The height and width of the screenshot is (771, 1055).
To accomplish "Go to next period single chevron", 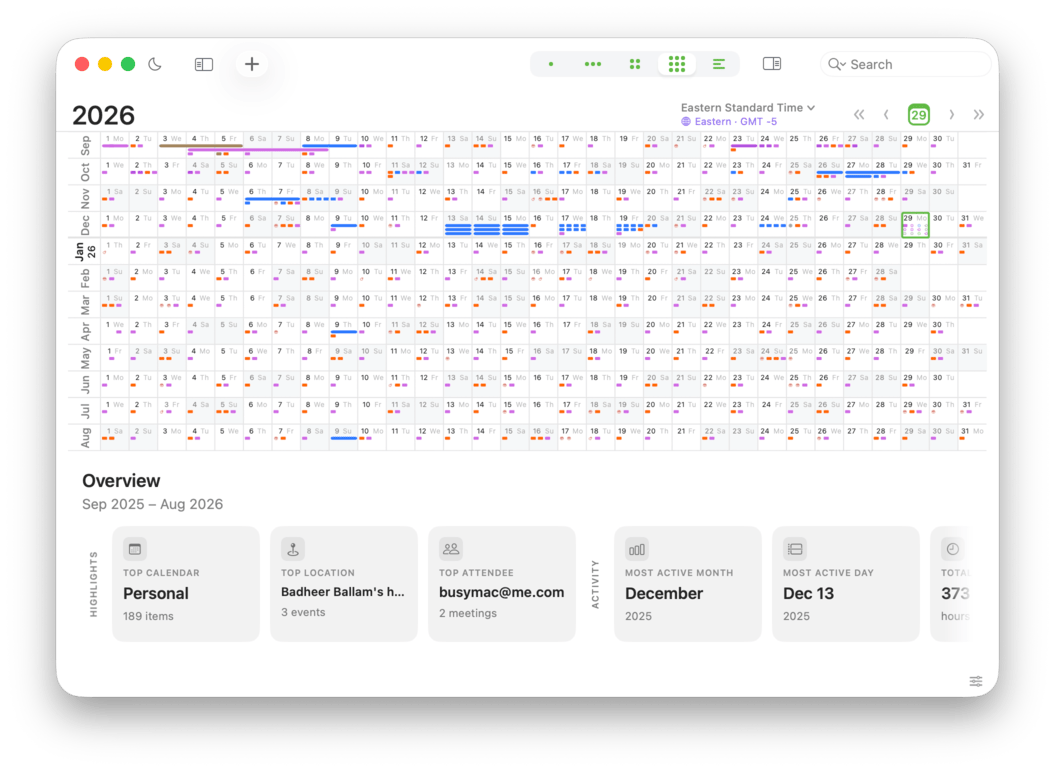I will click(x=951, y=115).
